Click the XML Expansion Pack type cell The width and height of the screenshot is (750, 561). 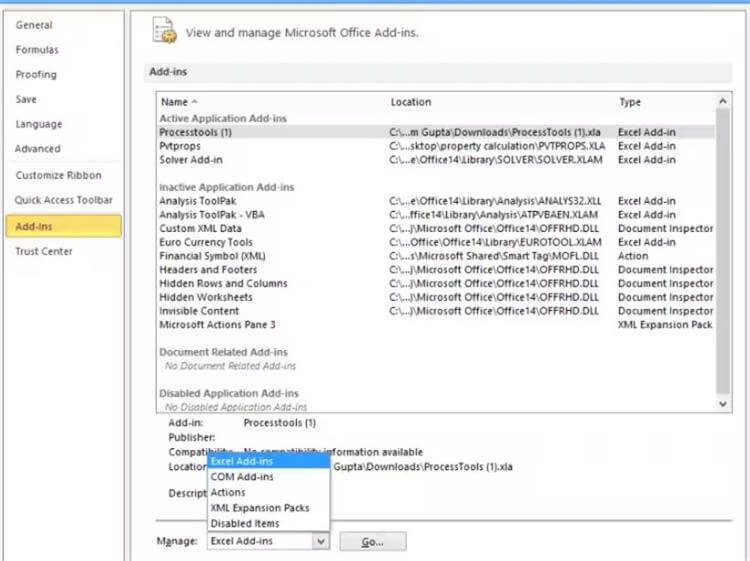pyautogui.click(x=665, y=325)
